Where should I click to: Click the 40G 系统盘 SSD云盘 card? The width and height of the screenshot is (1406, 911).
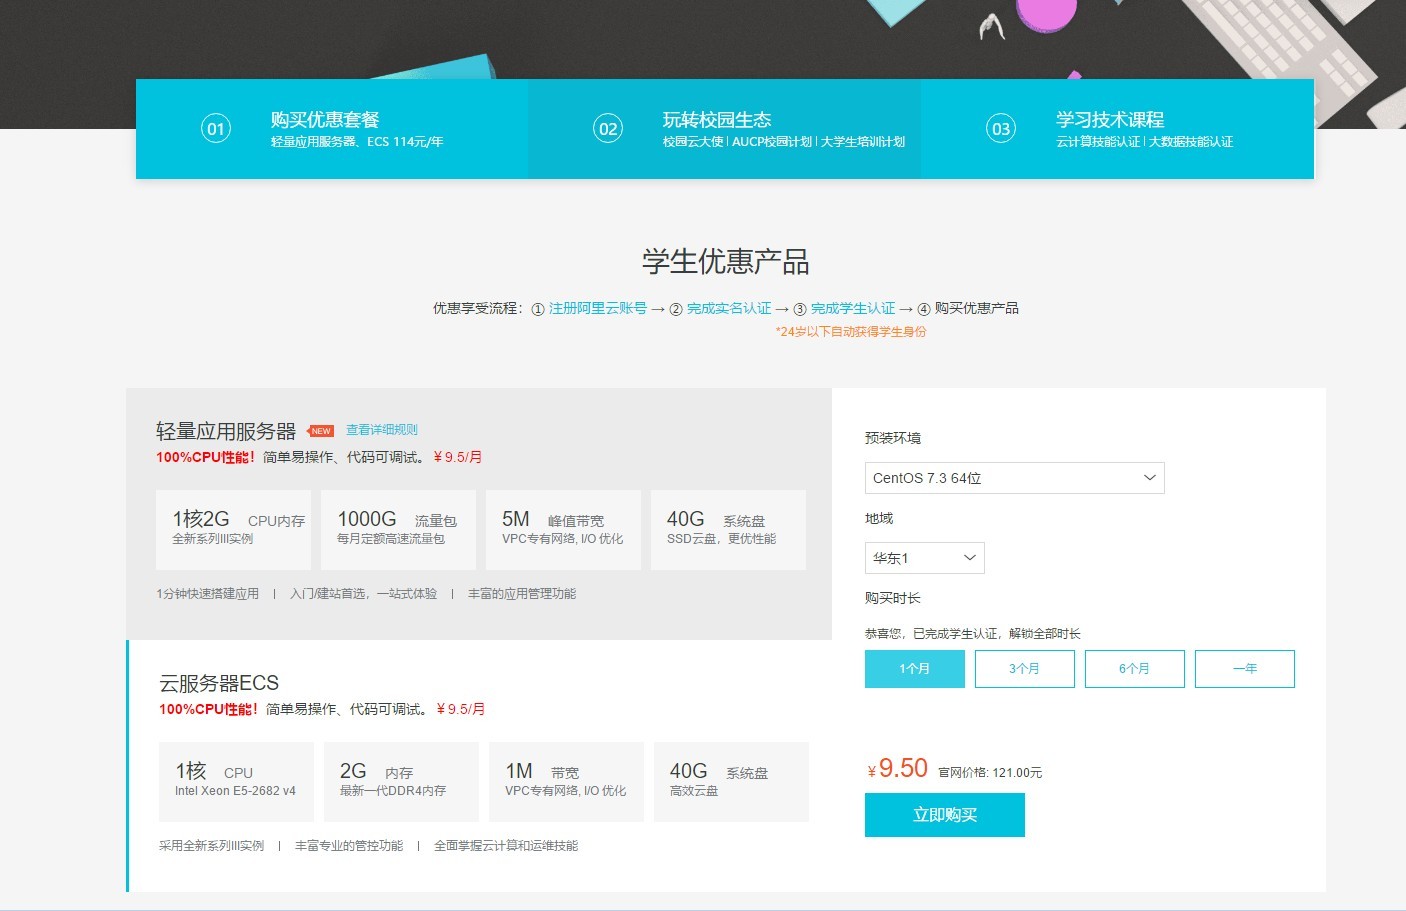tap(728, 530)
